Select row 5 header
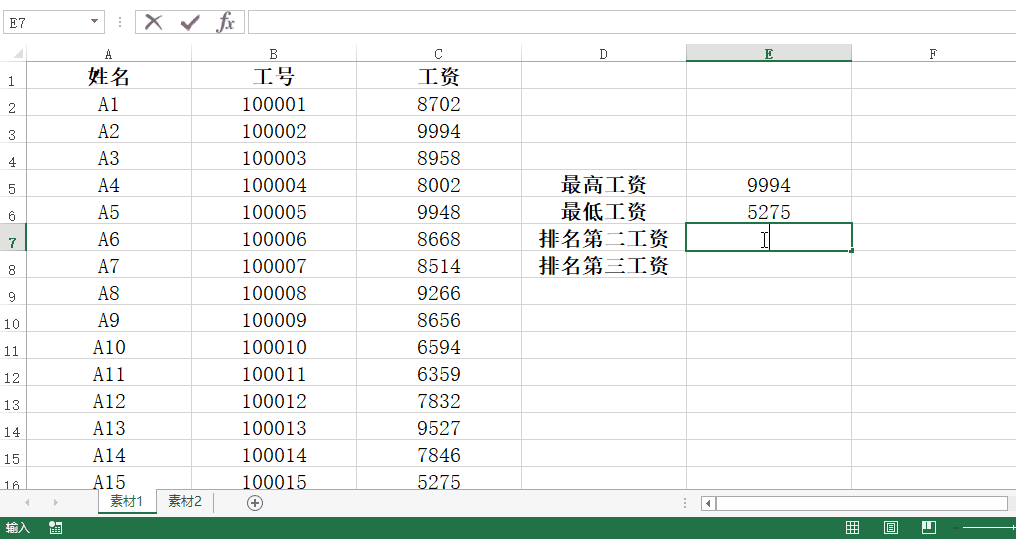The image size is (1016, 539). point(12,186)
